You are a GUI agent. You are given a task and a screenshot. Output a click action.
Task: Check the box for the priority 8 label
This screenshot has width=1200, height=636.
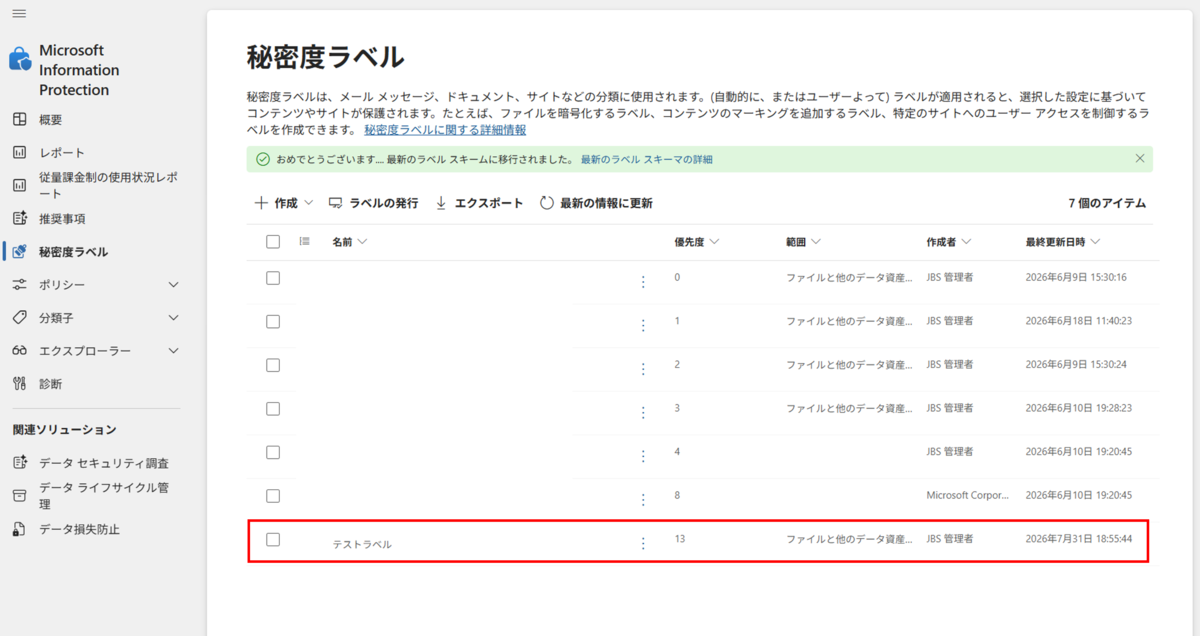[x=273, y=495]
